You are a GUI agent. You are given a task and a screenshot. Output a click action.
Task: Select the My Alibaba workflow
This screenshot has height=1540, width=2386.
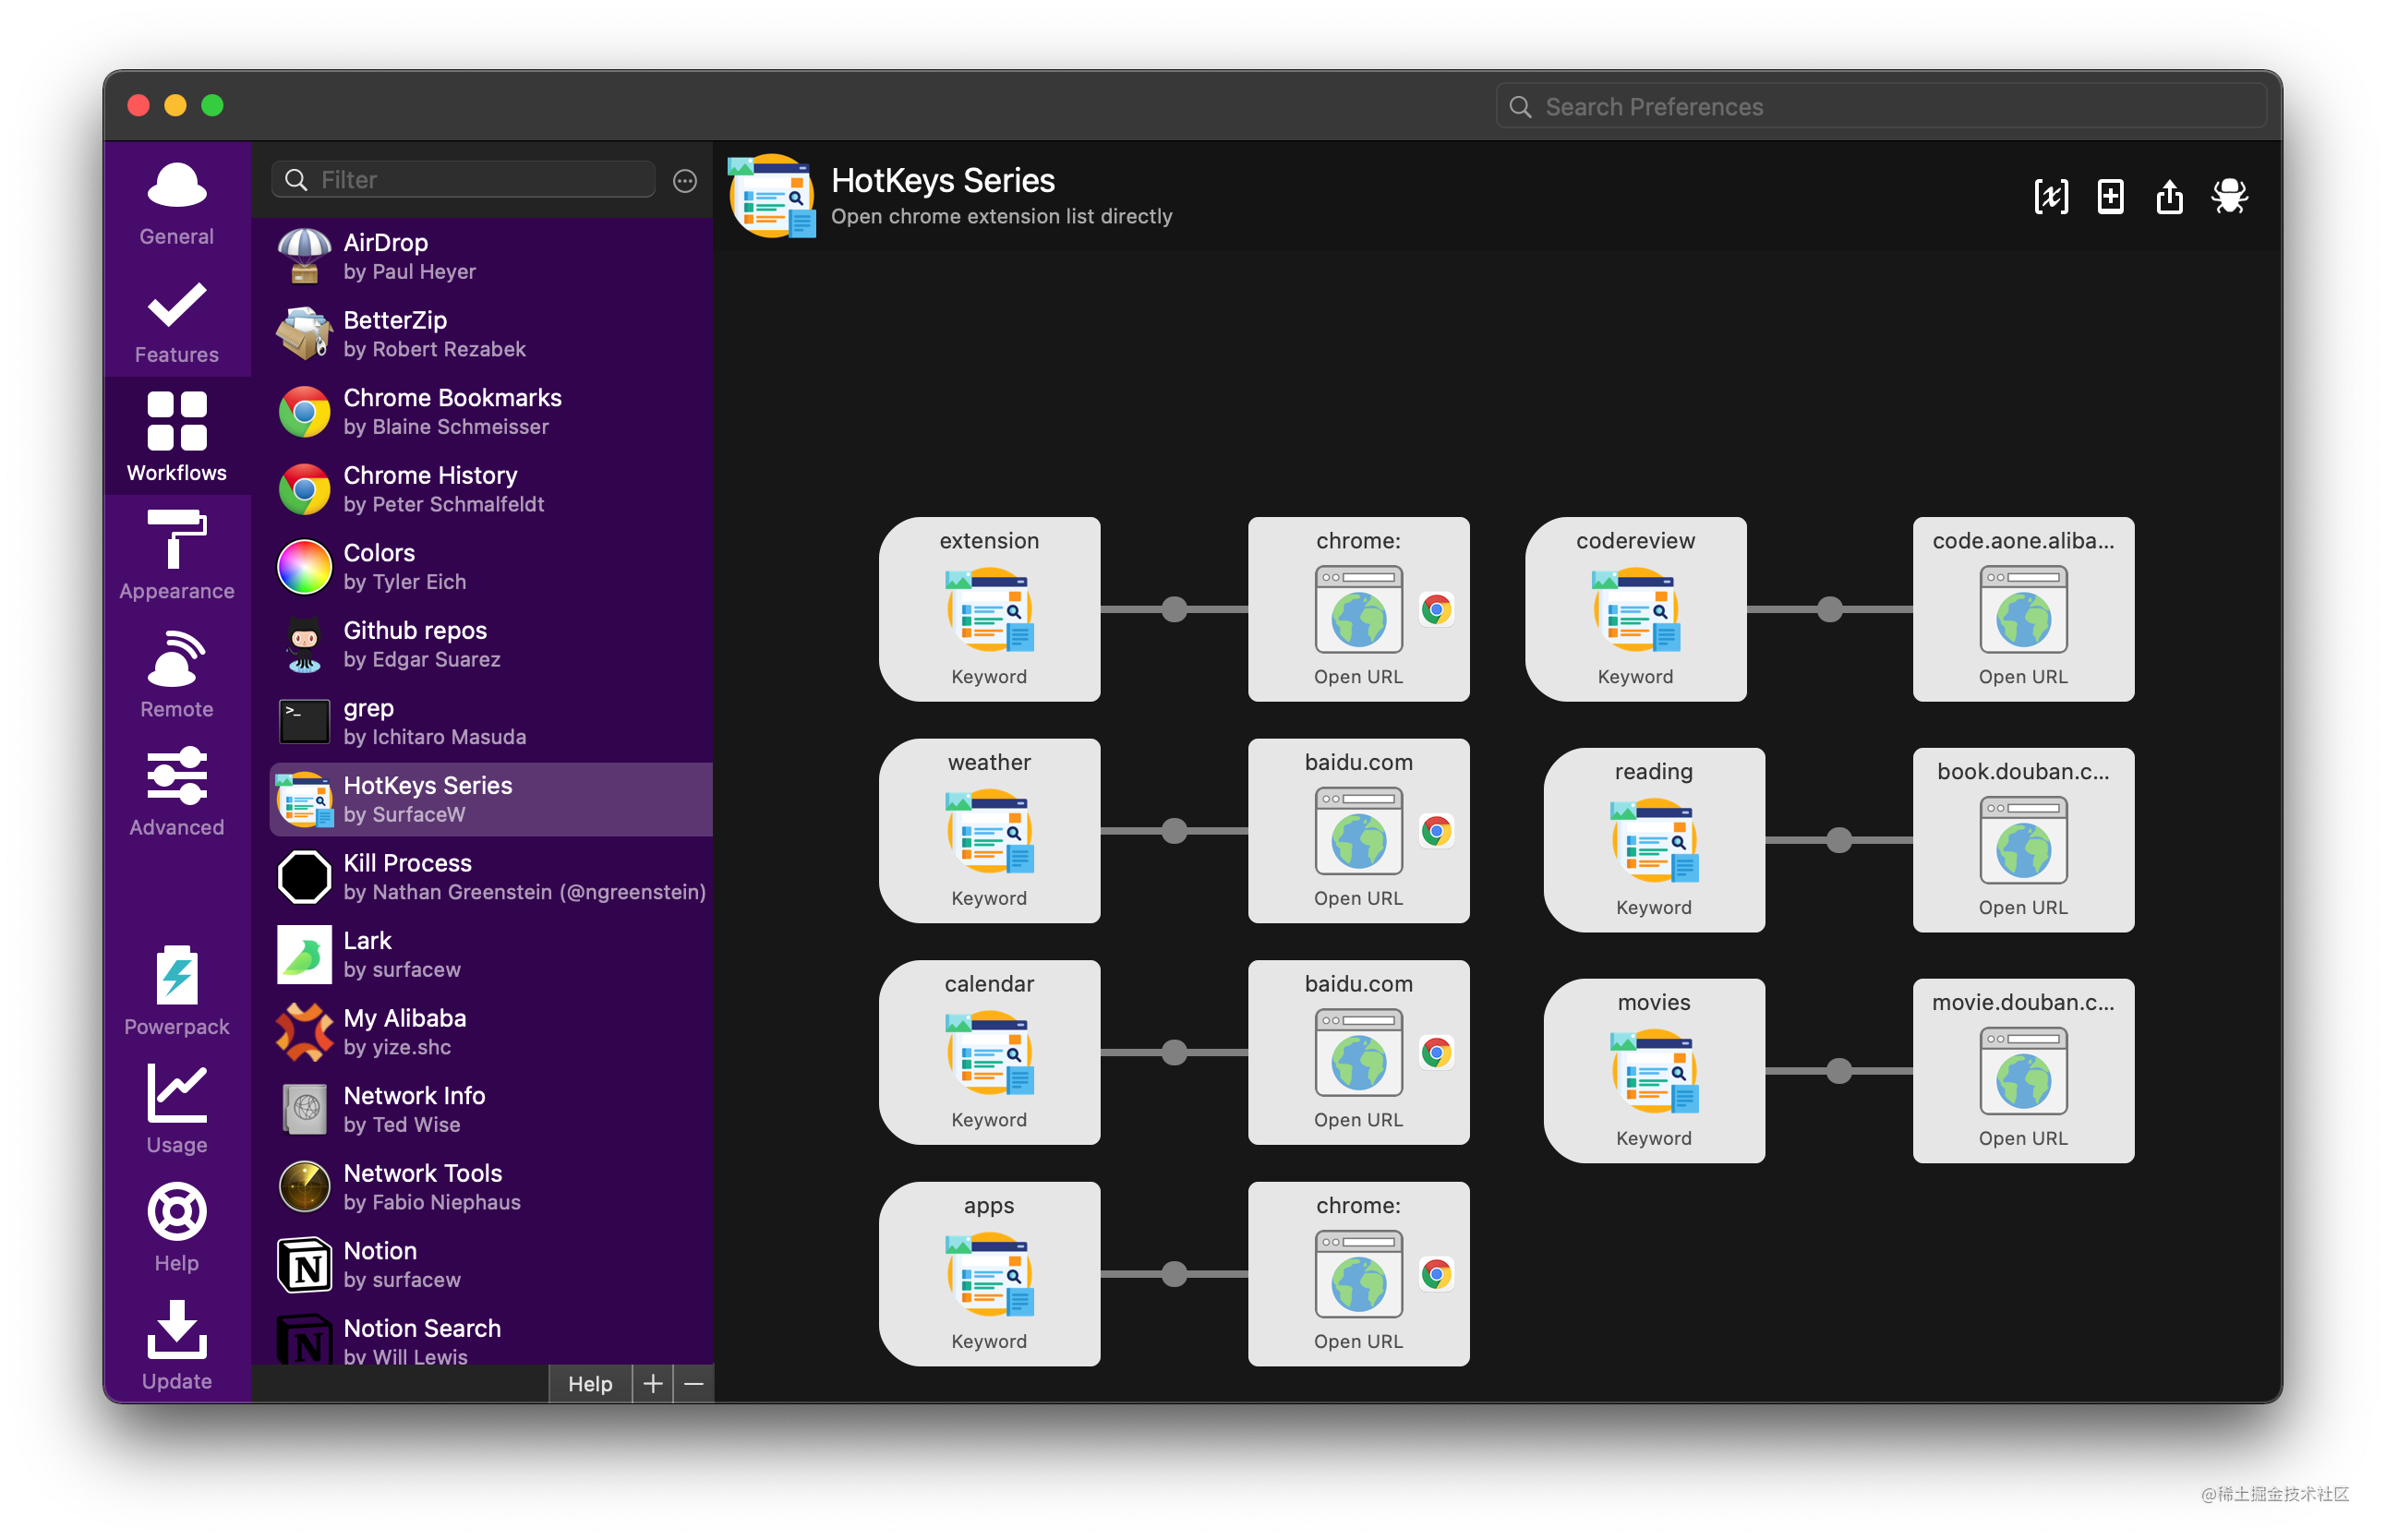tap(491, 1031)
